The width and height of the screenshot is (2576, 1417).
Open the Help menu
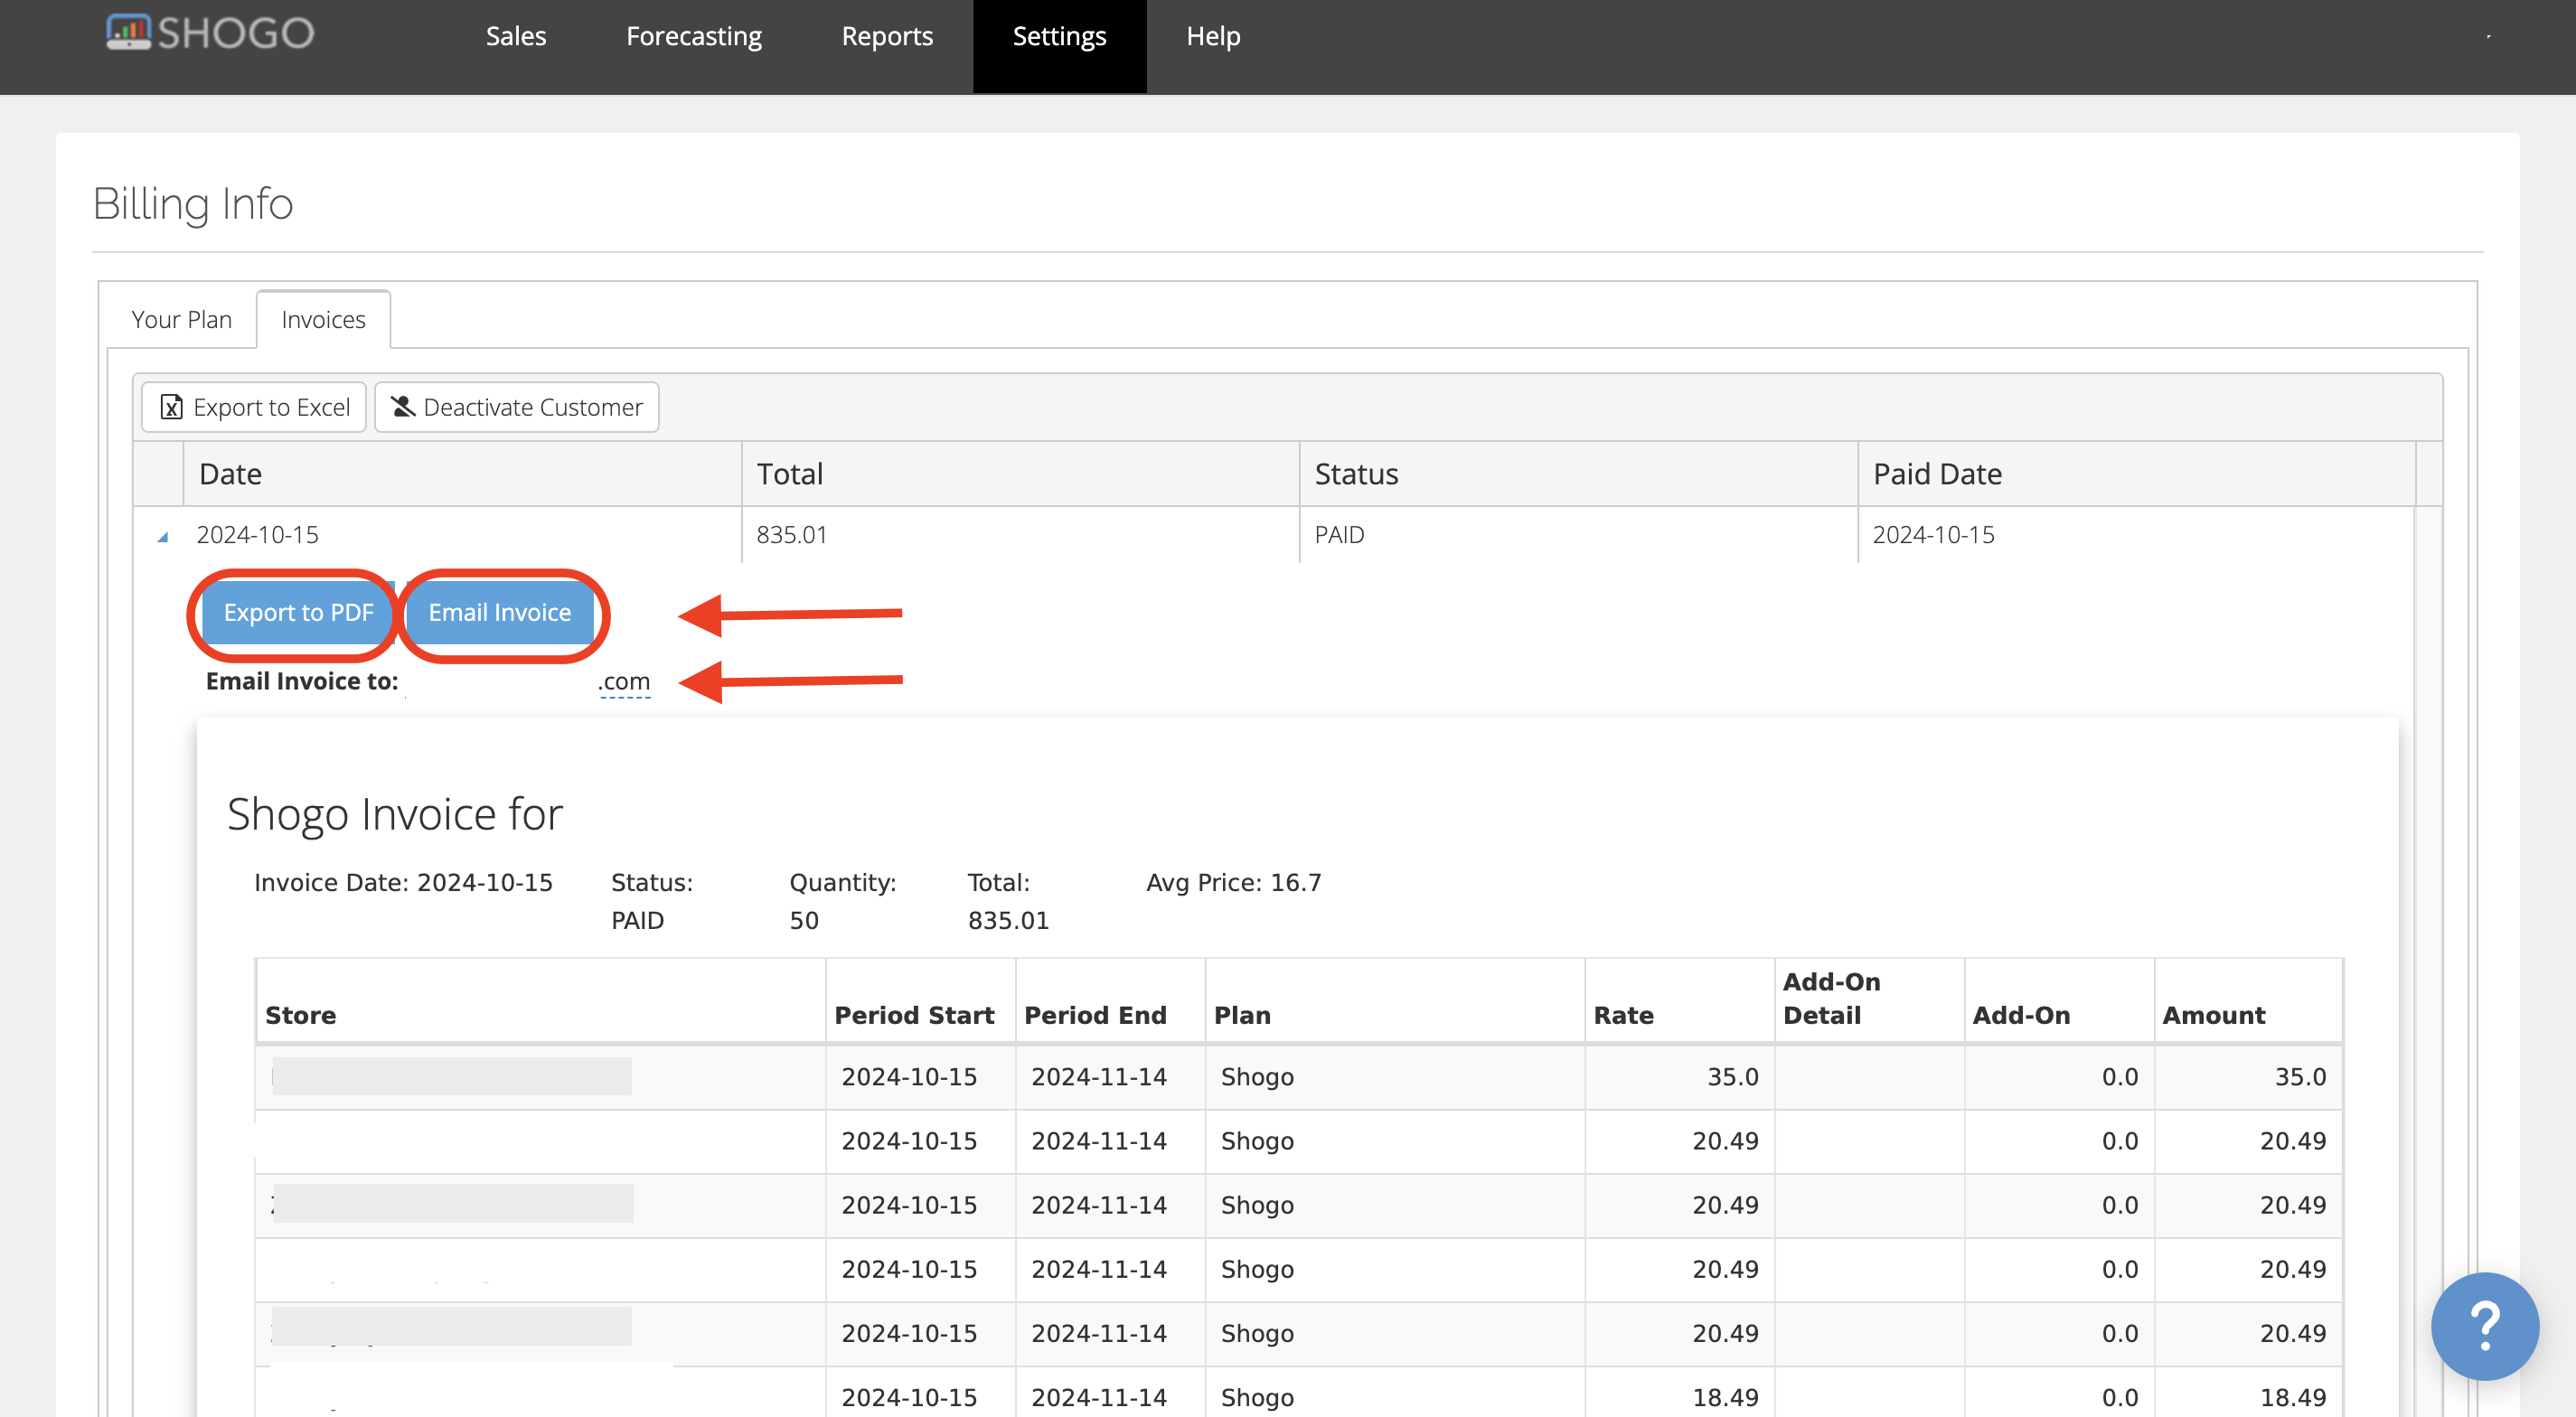point(1213,36)
